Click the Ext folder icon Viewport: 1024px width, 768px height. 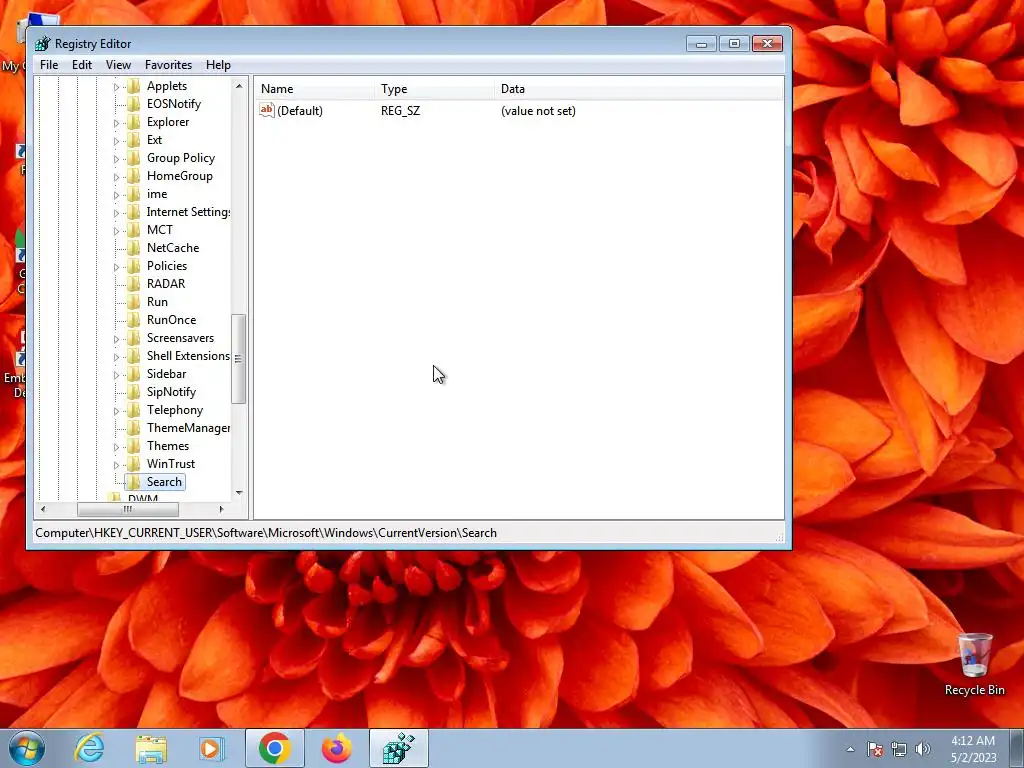(x=133, y=140)
